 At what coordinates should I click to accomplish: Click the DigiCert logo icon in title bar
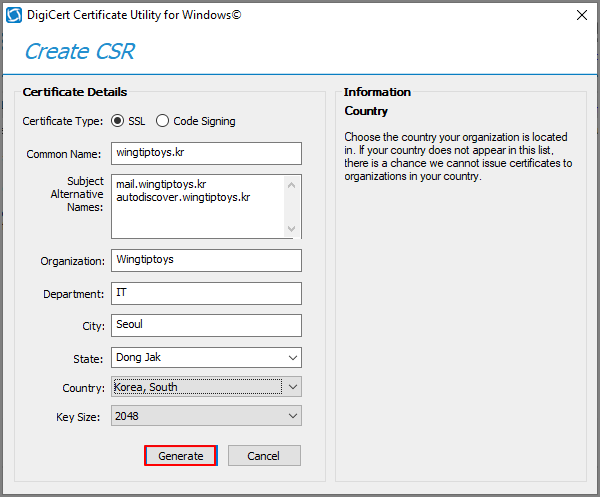tap(14, 15)
